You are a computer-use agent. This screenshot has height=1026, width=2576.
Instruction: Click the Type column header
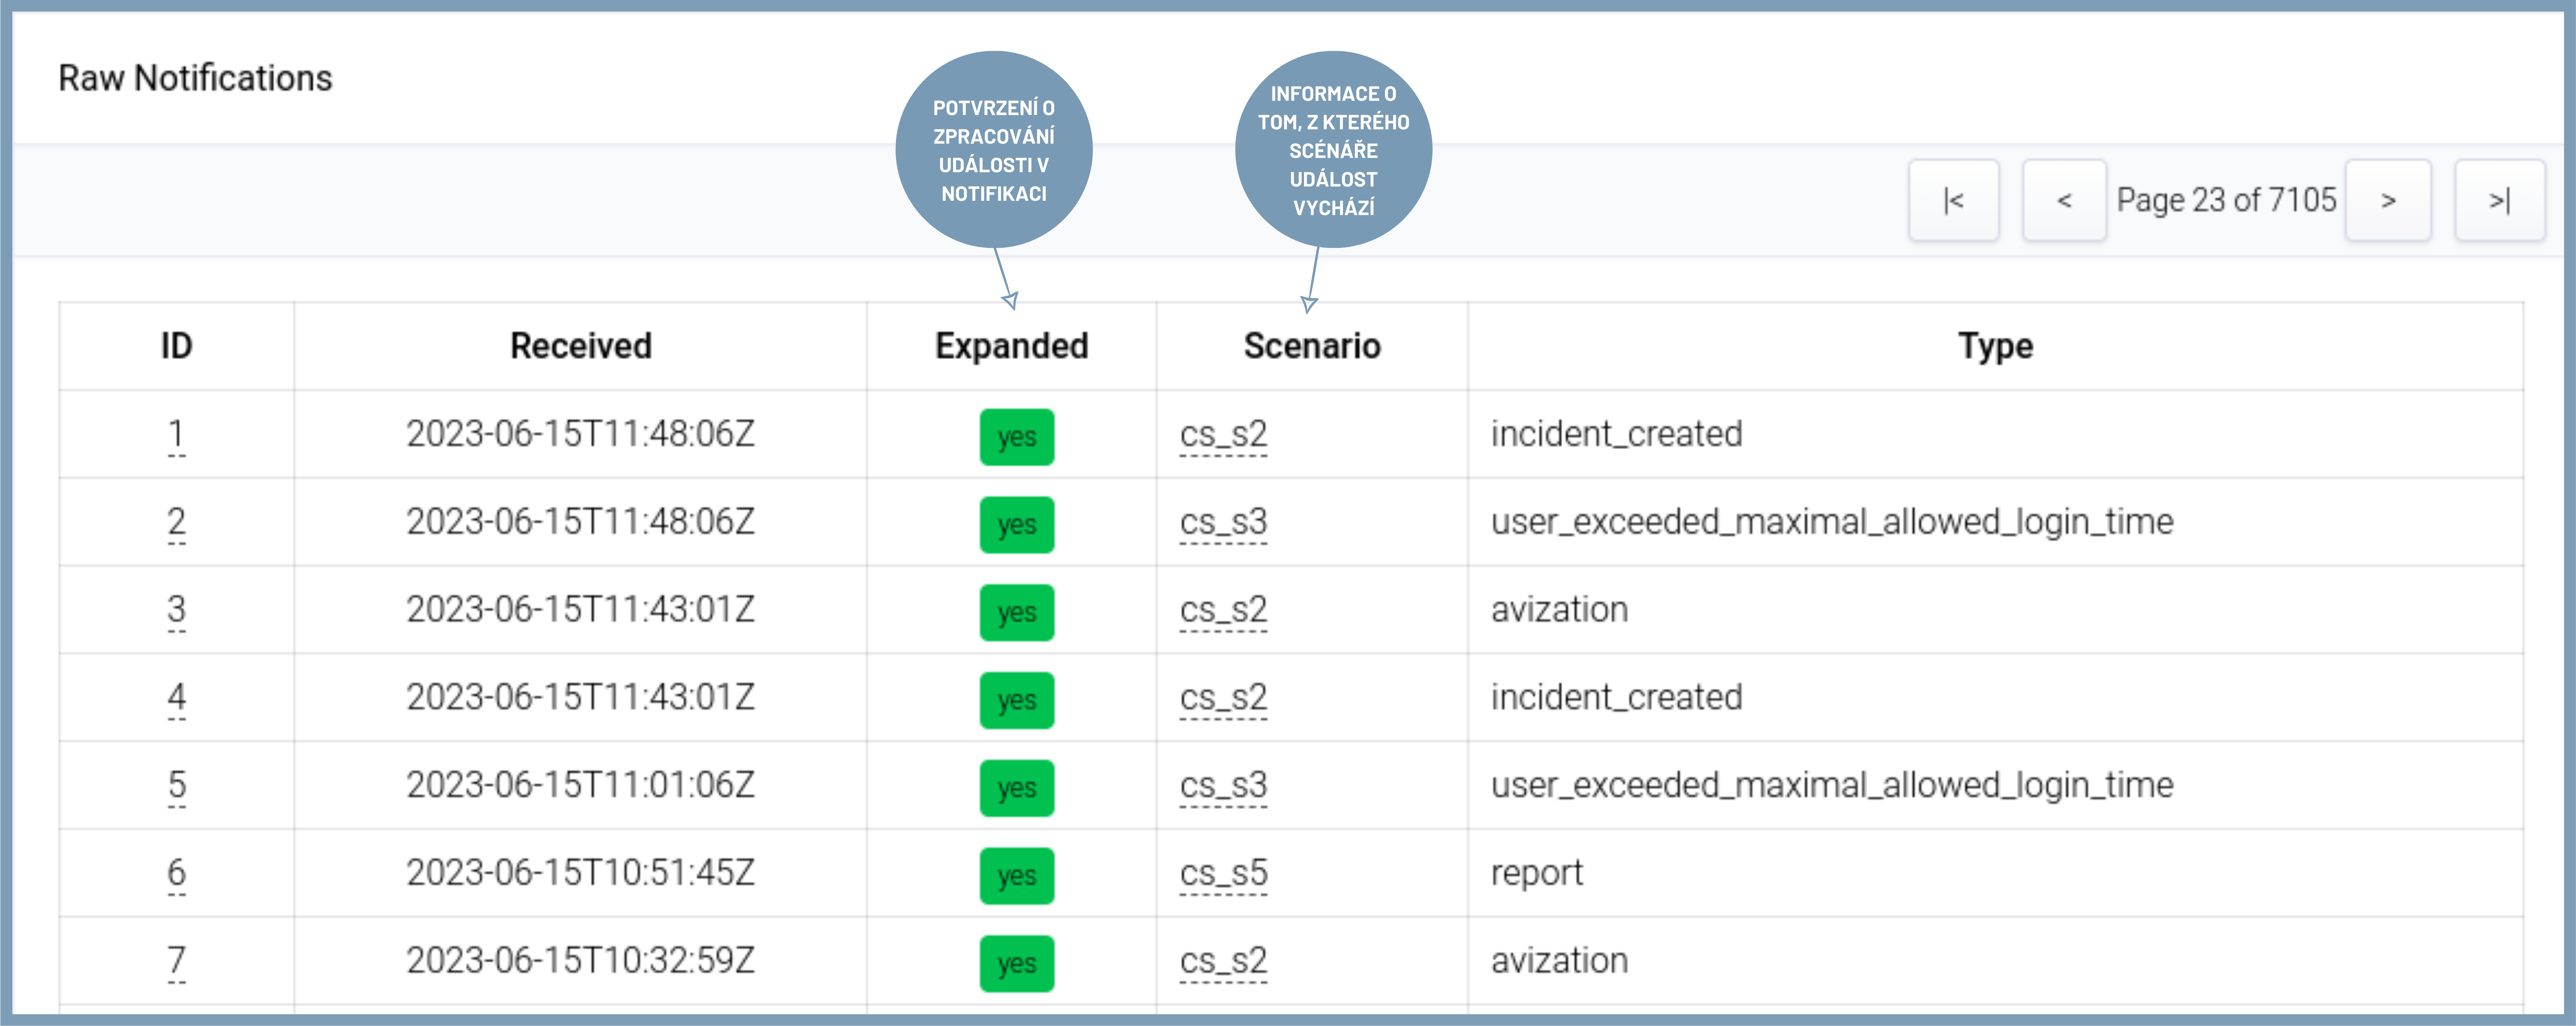coord(1995,346)
